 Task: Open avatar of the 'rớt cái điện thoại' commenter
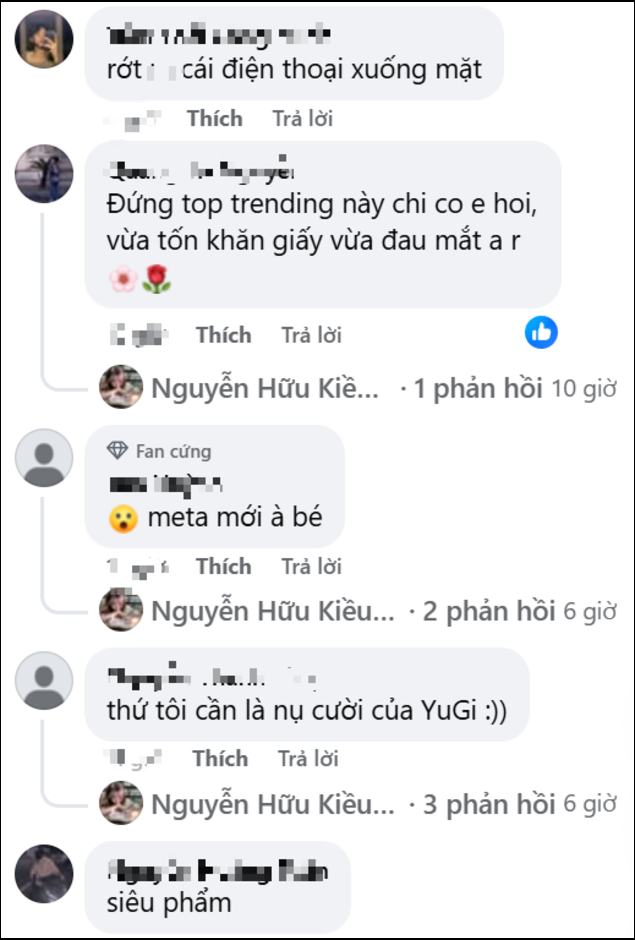(44, 39)
